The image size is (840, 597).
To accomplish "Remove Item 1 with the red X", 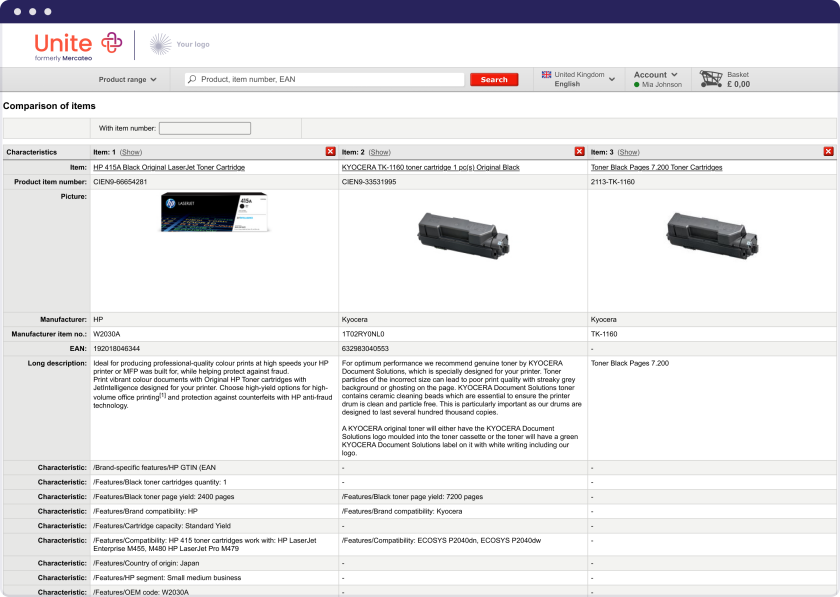I will click(x=331, y=152).
